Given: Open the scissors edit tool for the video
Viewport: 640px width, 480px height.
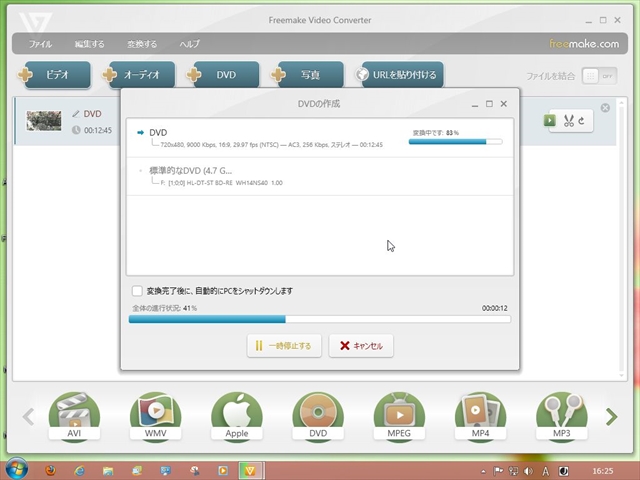Looking at the screenshot, I should coord(568,121).
